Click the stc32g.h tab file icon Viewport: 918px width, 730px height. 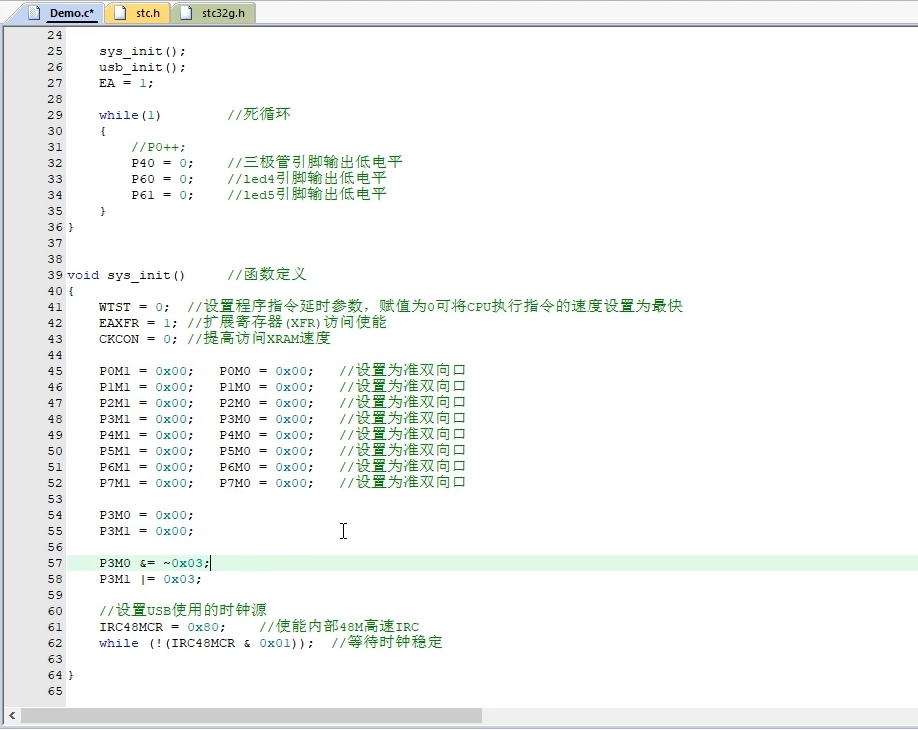pos(186,13)
